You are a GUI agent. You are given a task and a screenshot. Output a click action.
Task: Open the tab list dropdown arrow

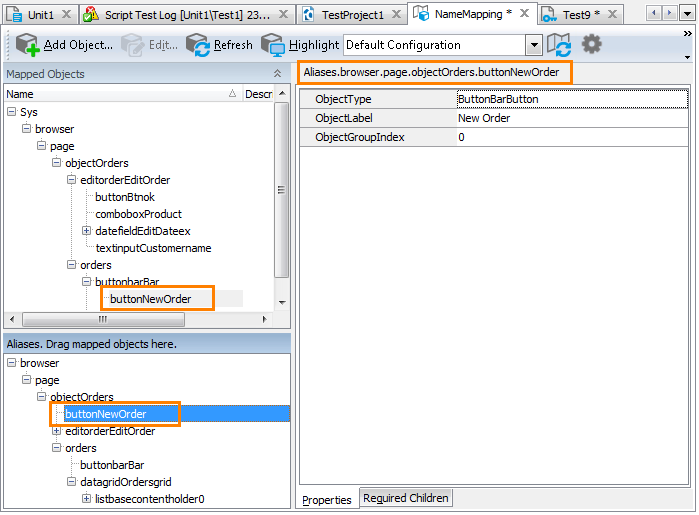tap(687, 14)
